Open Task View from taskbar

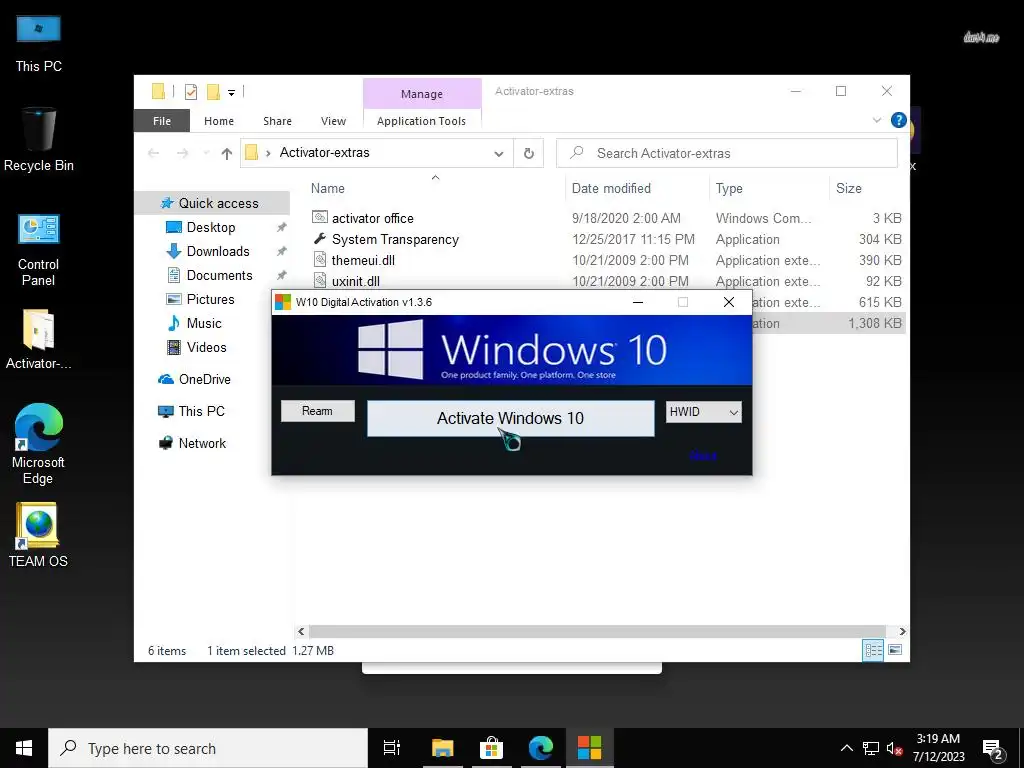click(x=392, y=748)
